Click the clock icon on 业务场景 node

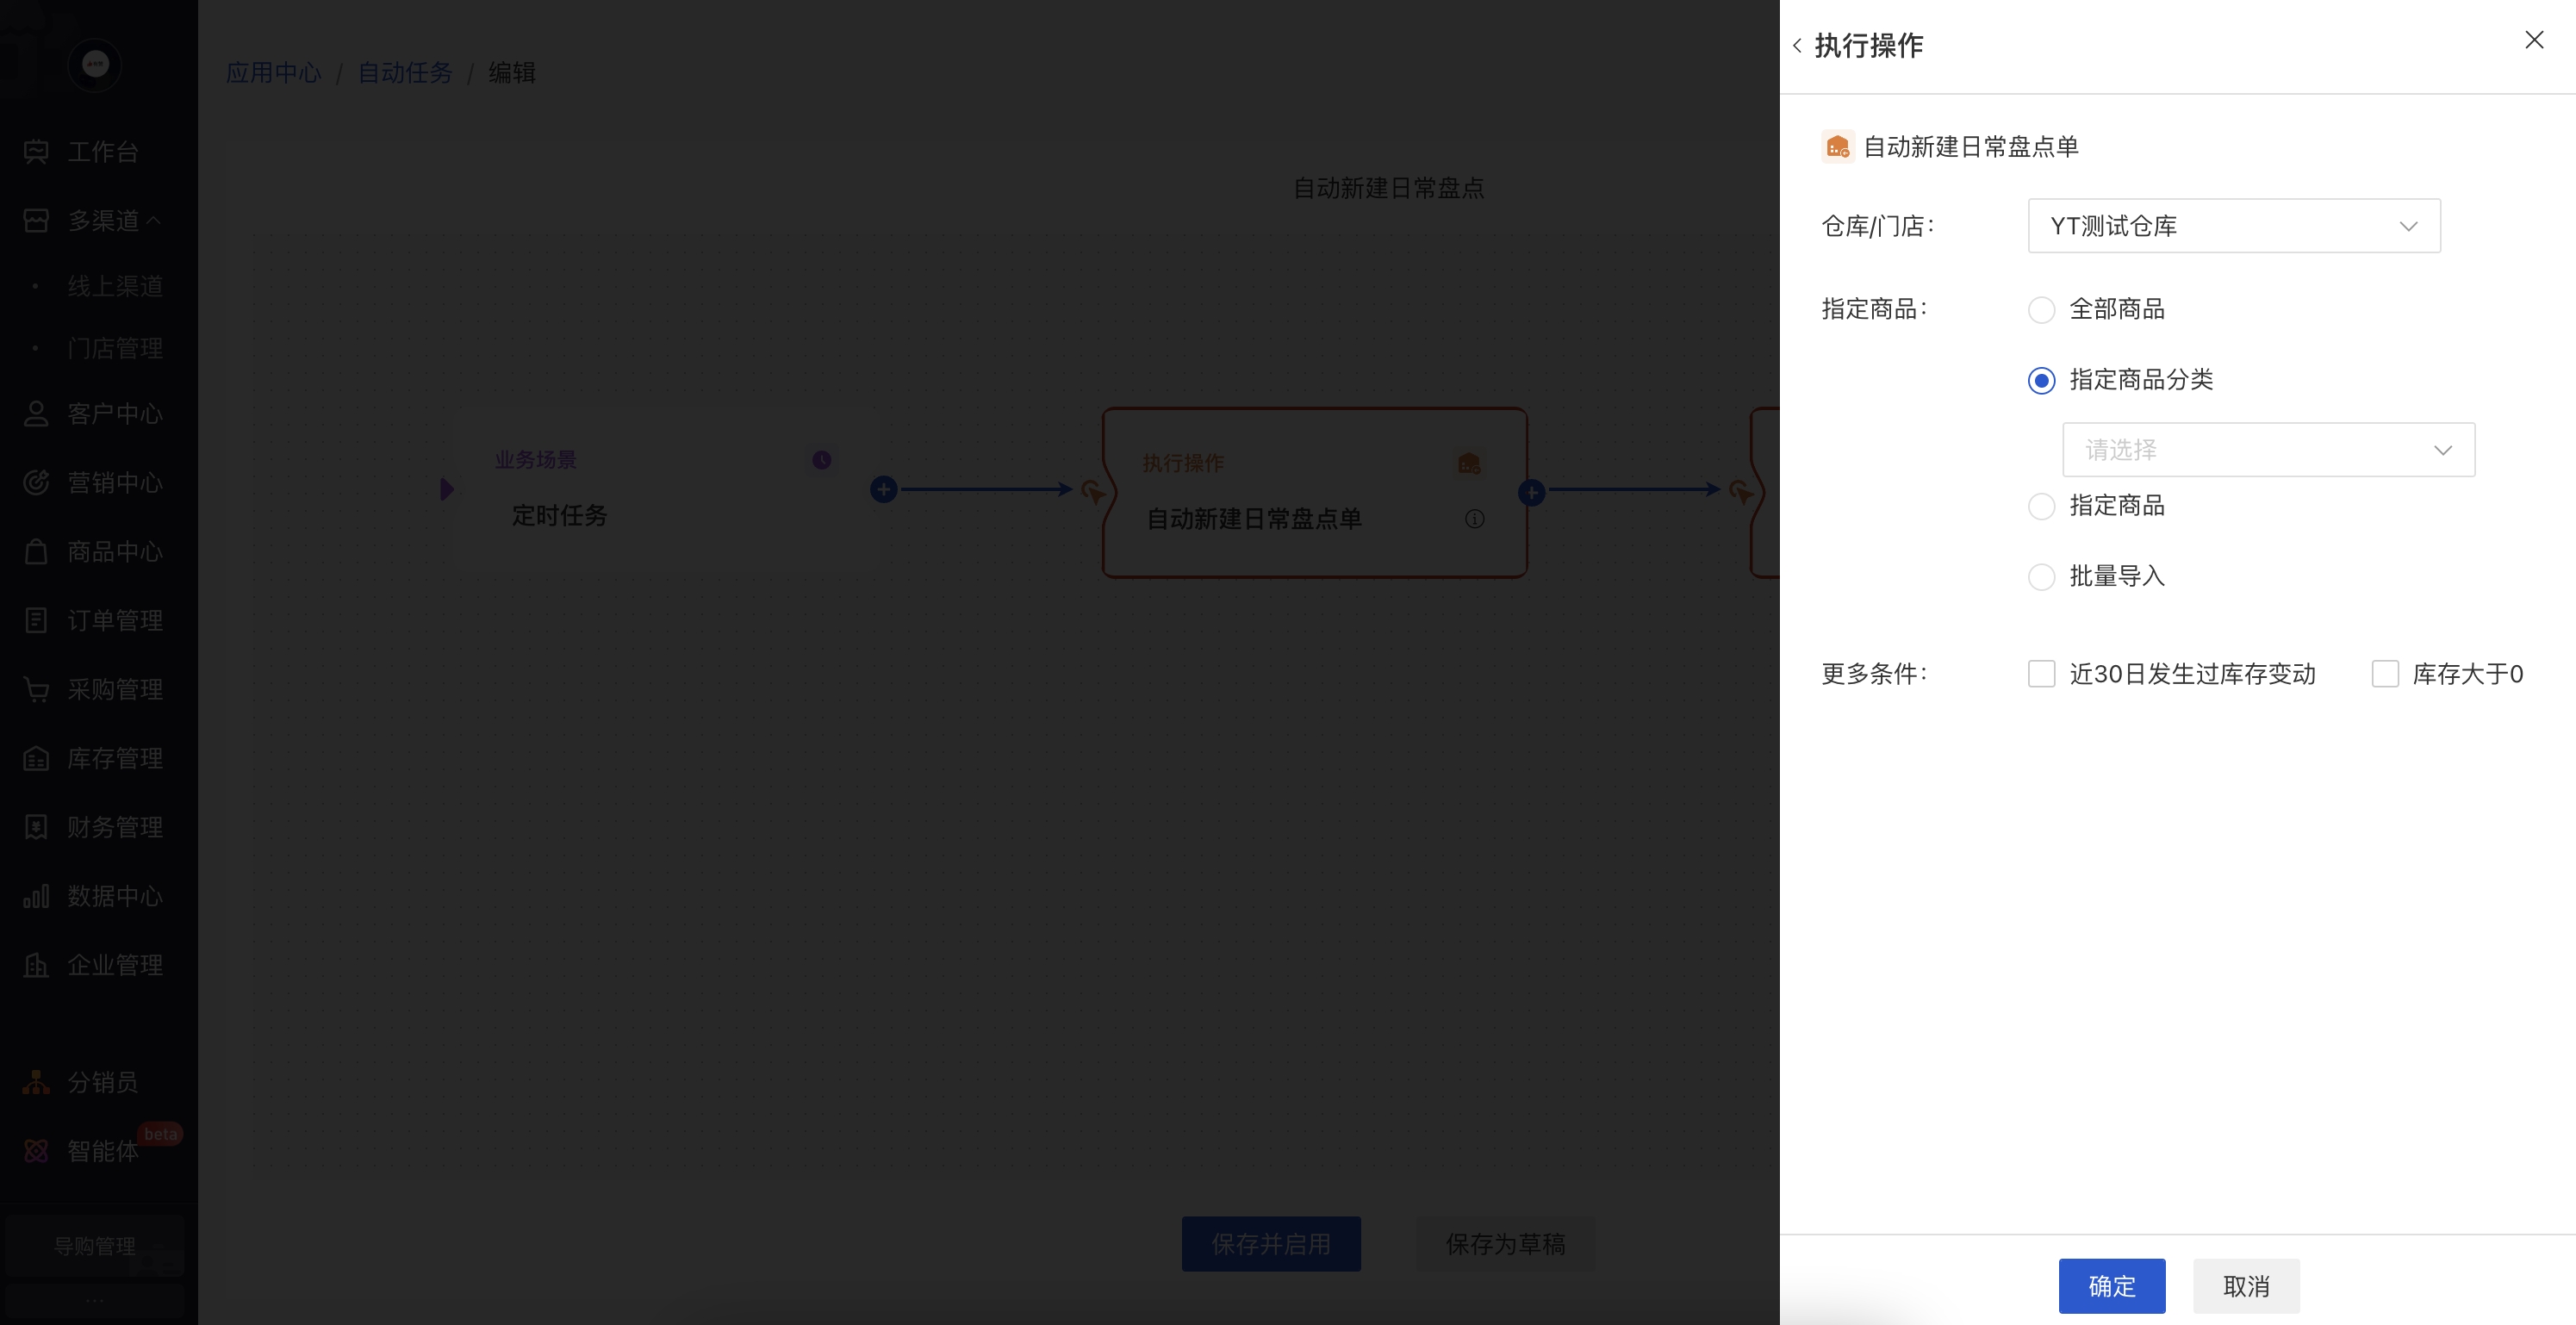[x=821, y=460]
